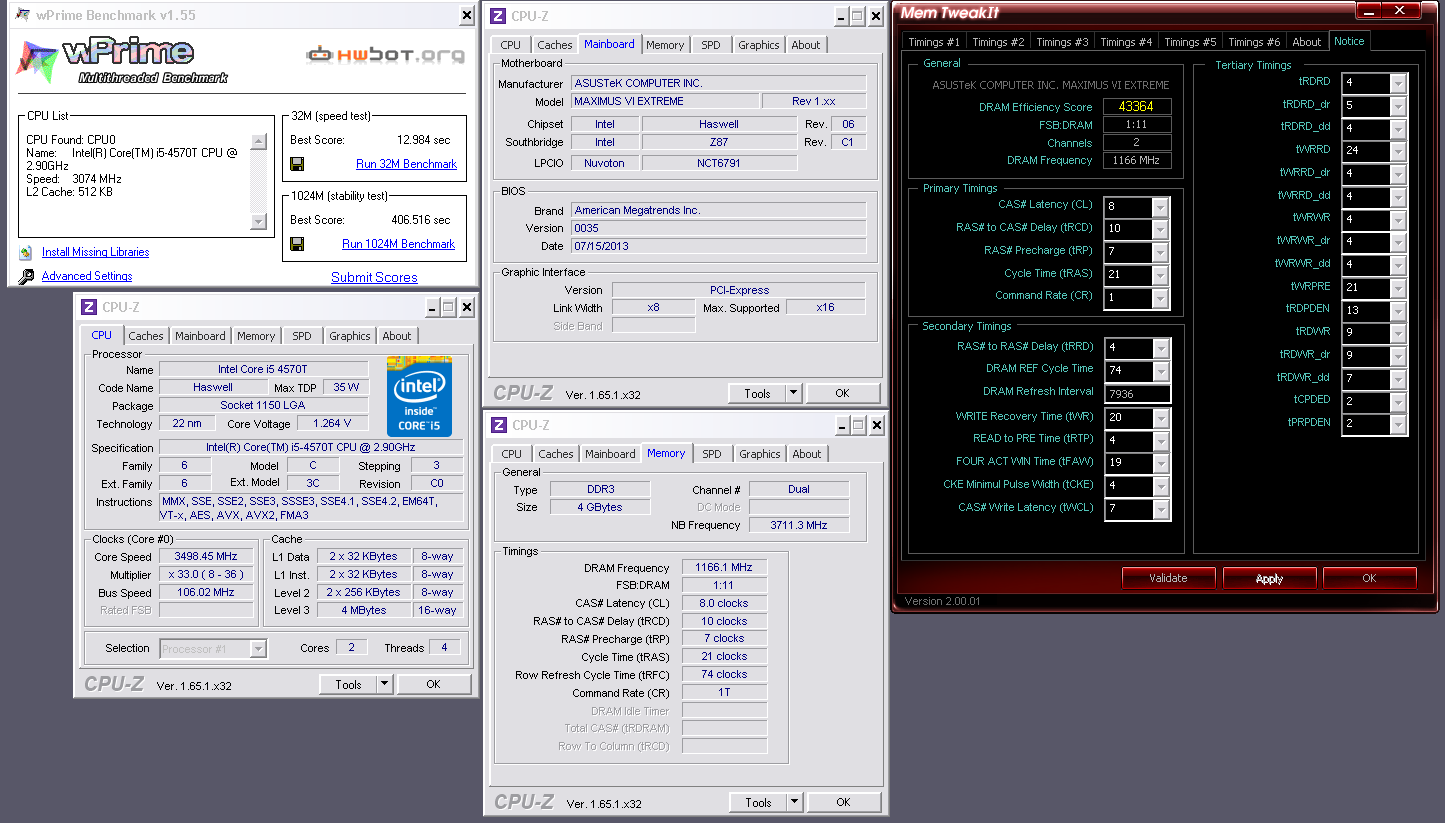Image resolution: width=1445 pixels, height=823 pixels.
Task: Open the tWRRD tertiary timing dropdown
Action: click(x=1398, y=151)
